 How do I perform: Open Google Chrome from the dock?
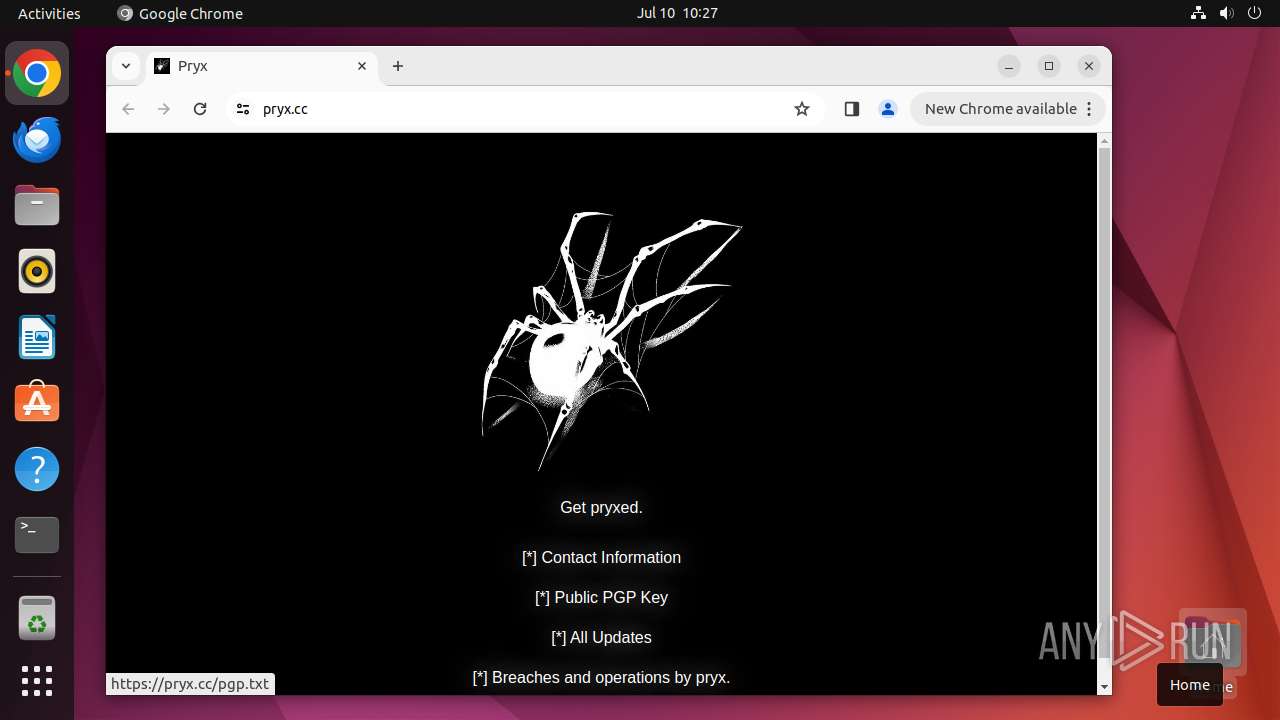[37, 73]
